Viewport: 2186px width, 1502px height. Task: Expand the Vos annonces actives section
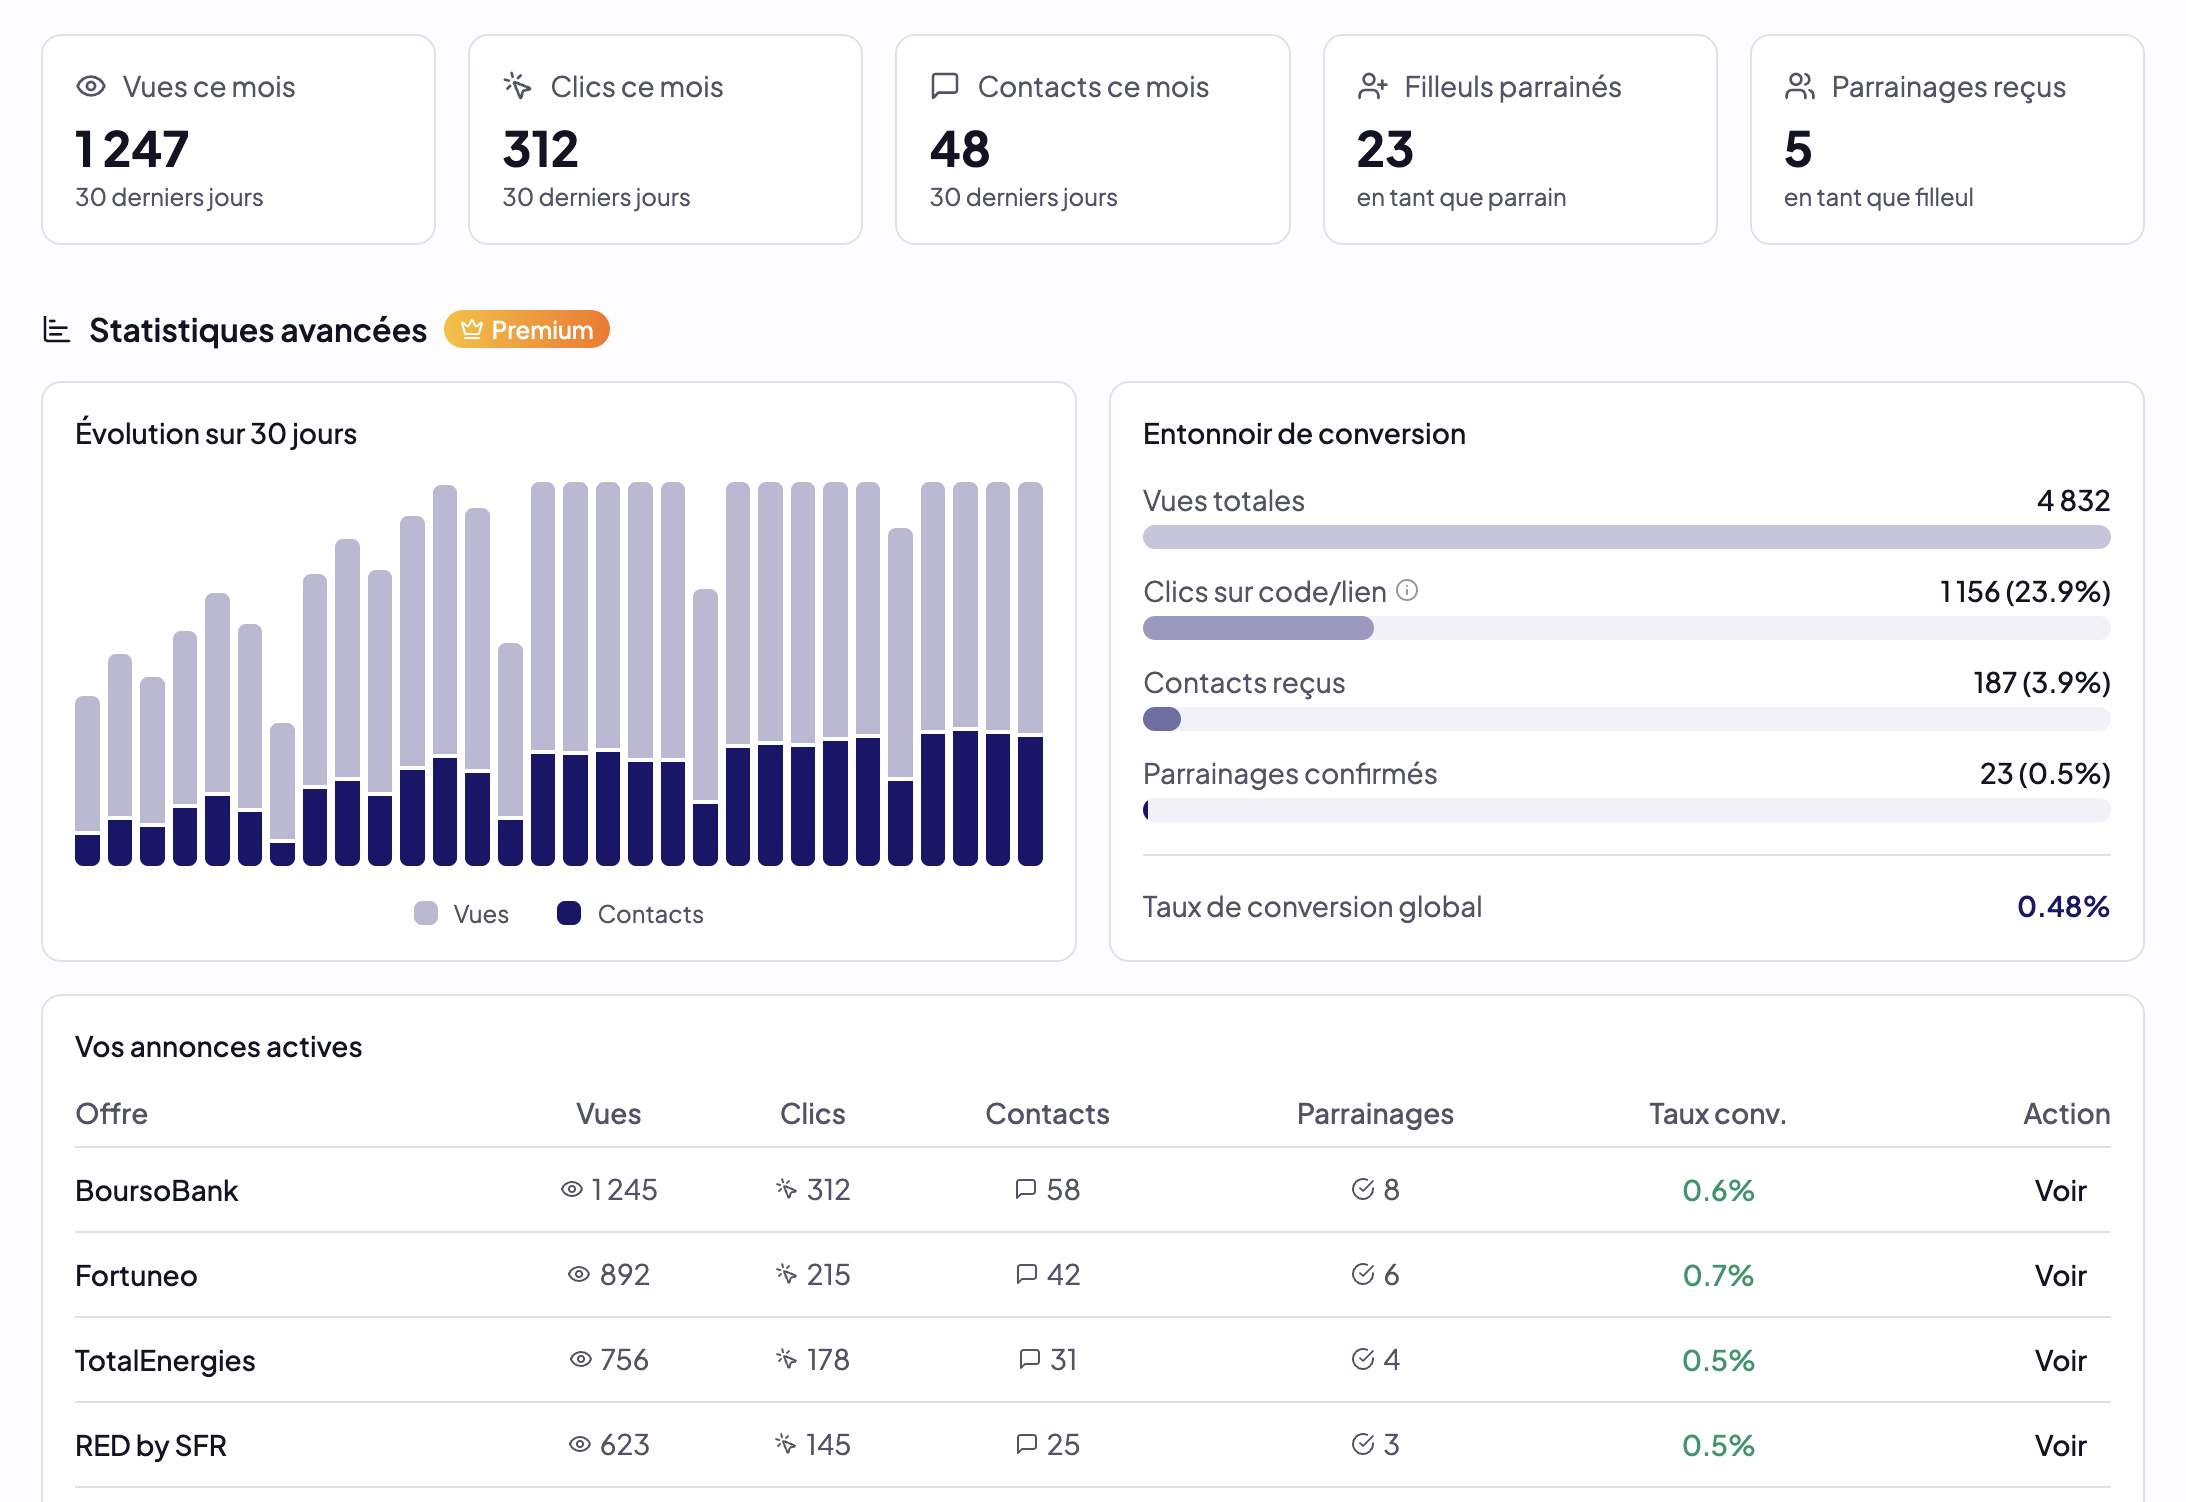(219, 1047)
